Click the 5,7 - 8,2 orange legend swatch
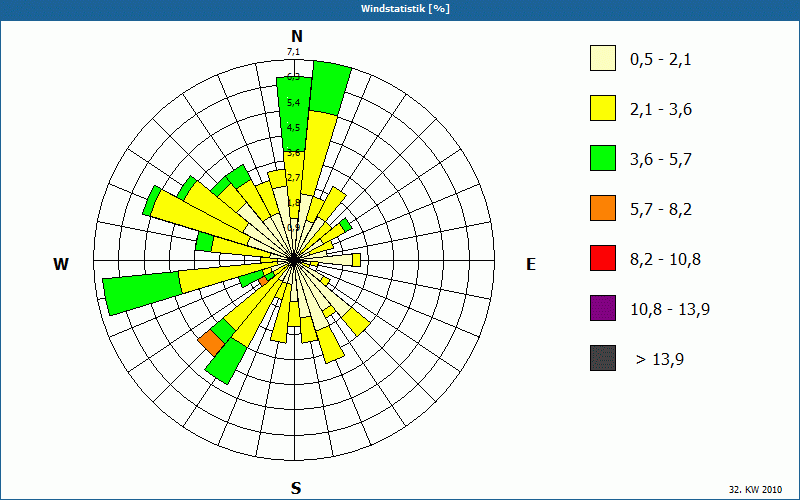The image size is (800, 500). click(x=603, y=208)
